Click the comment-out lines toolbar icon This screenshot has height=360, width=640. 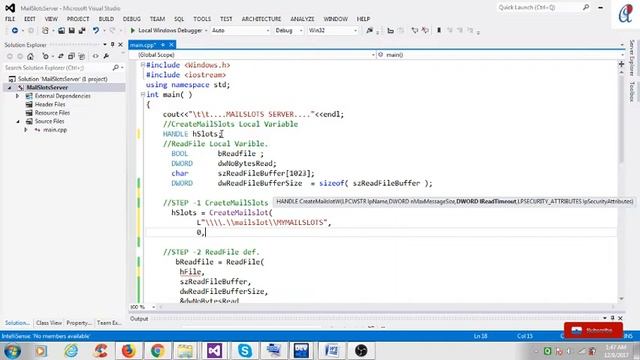pos(415,31)
